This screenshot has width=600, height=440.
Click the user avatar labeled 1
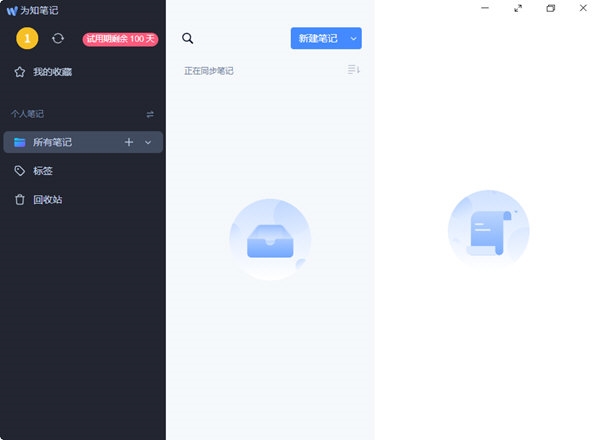(x=28, y=38)
